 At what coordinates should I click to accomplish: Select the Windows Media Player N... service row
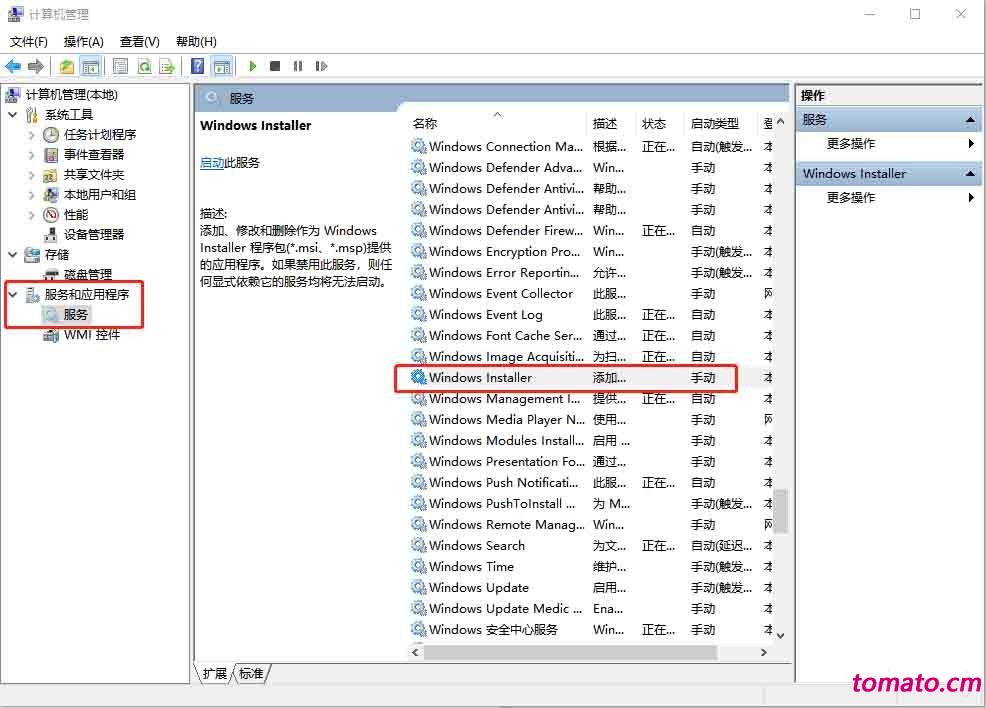(x=590, y=419)
